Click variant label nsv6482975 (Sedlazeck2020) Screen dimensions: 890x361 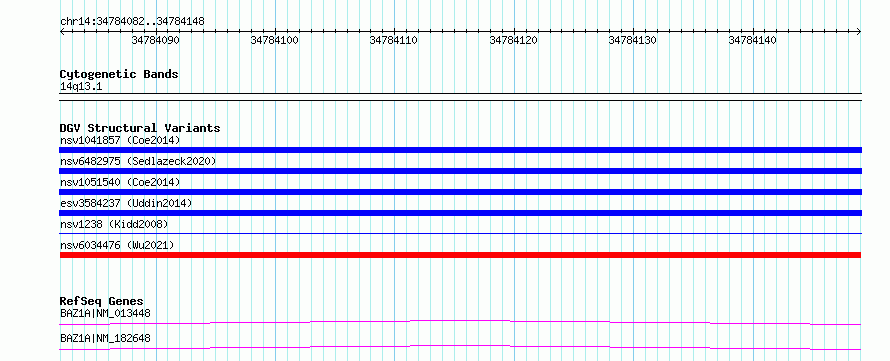(138, 161)
